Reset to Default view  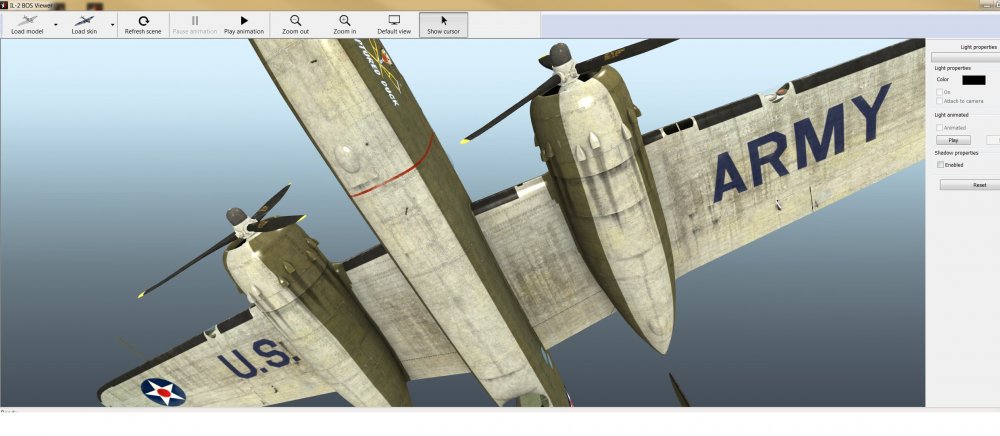[x=394, y=24]
